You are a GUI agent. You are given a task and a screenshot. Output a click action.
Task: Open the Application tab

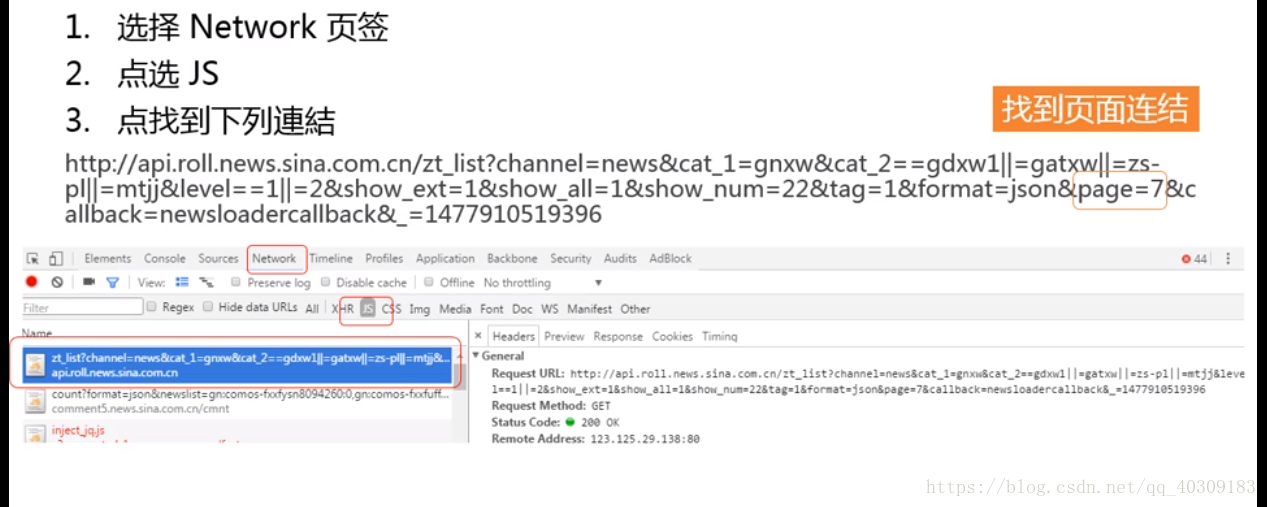(x=445, y=258)
